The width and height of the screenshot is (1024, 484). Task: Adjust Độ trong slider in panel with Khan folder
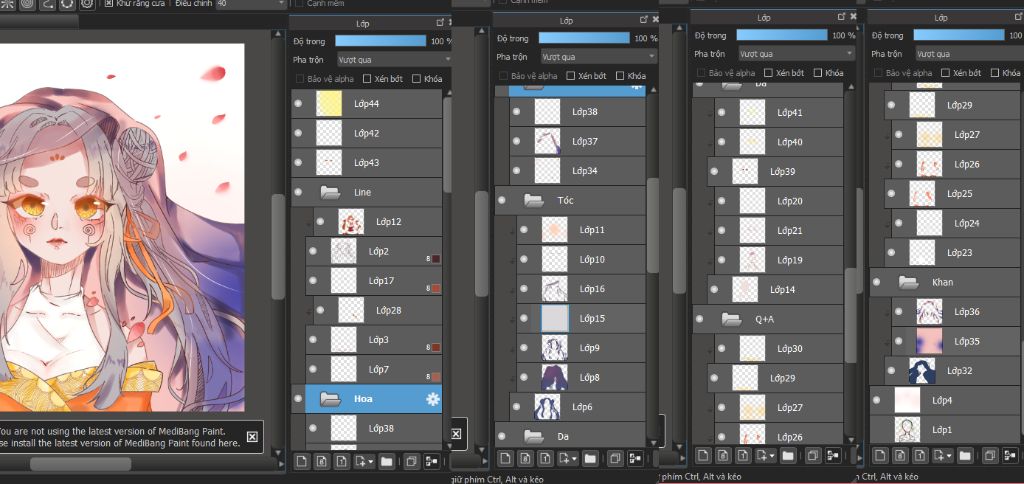959,35
